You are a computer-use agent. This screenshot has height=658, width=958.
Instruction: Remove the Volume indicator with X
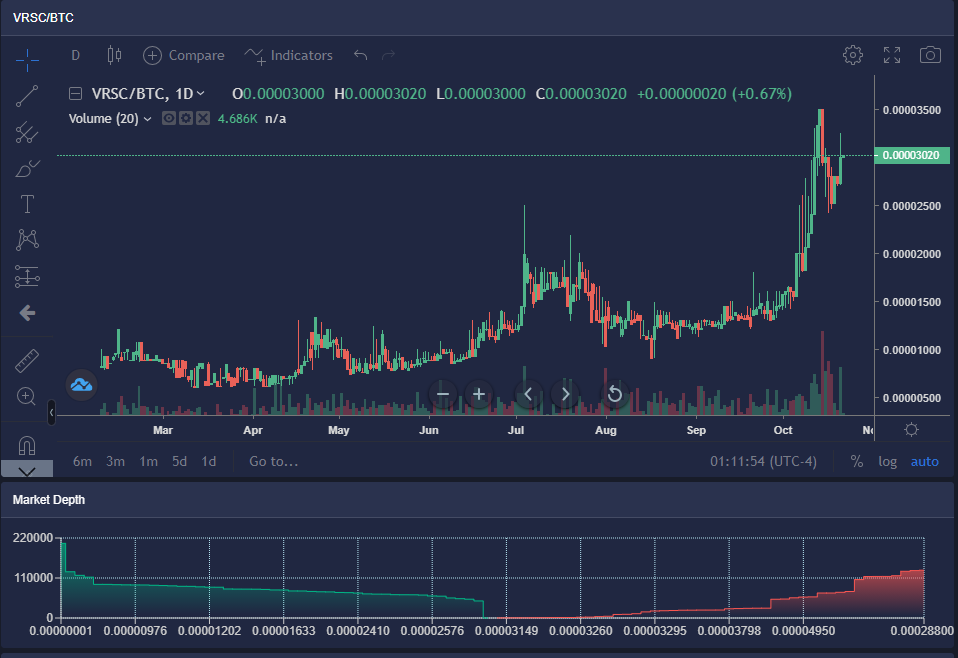[203, 119]
